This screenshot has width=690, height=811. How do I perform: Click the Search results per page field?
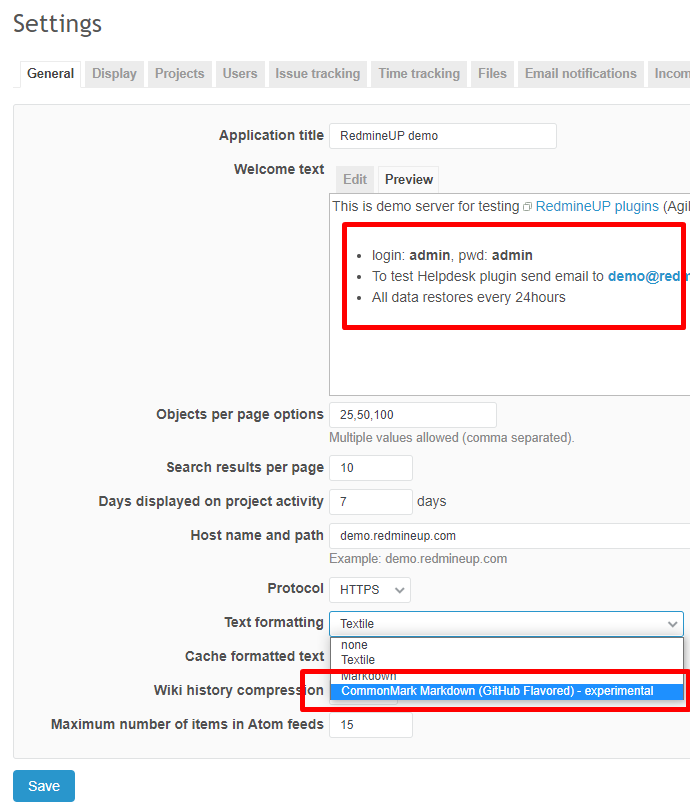371,468
